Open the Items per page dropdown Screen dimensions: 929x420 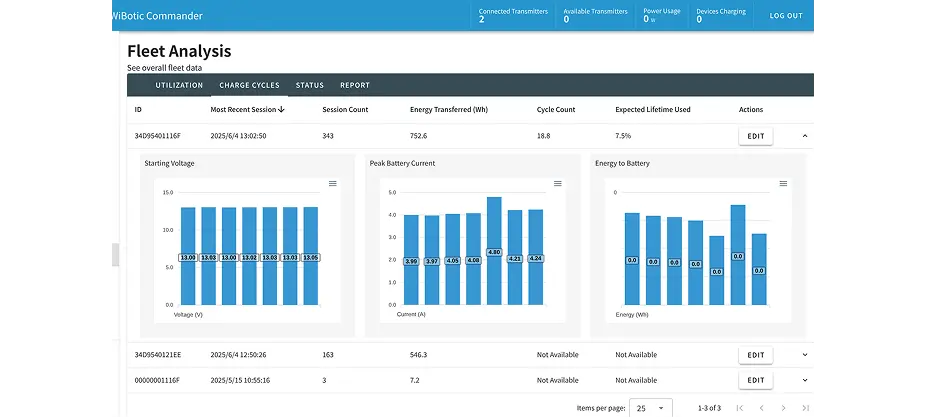(x=652, y=408)
